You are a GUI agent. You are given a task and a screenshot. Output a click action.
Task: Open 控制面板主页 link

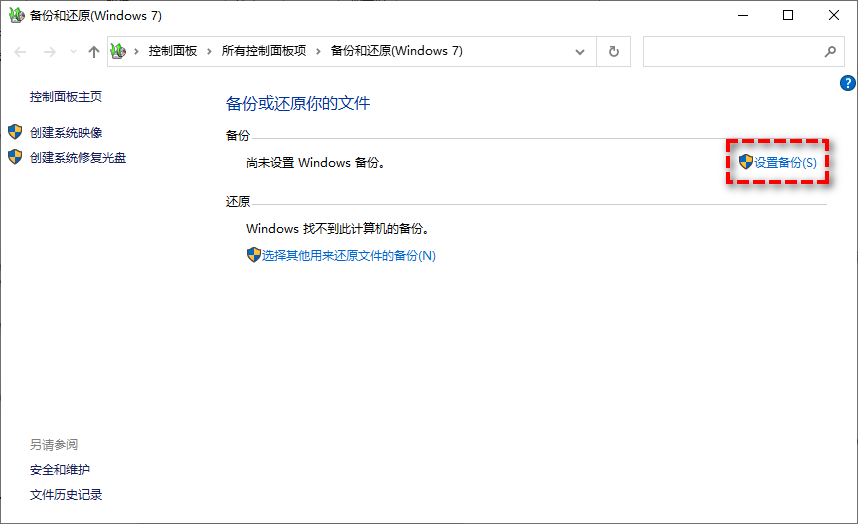[66, 97]
